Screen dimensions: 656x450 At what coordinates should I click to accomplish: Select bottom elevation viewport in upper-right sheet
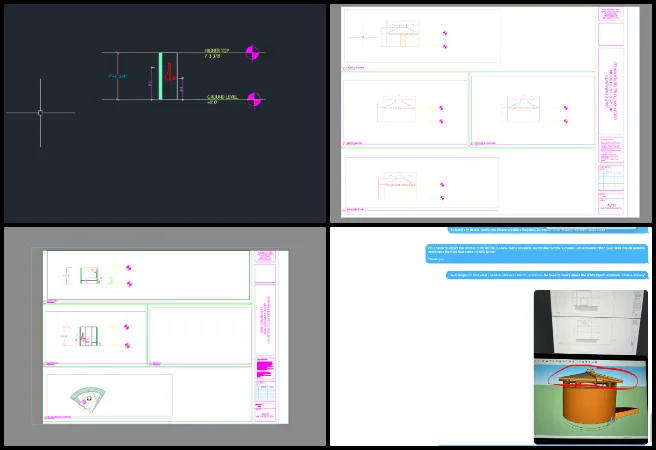(x=421, y=184)
